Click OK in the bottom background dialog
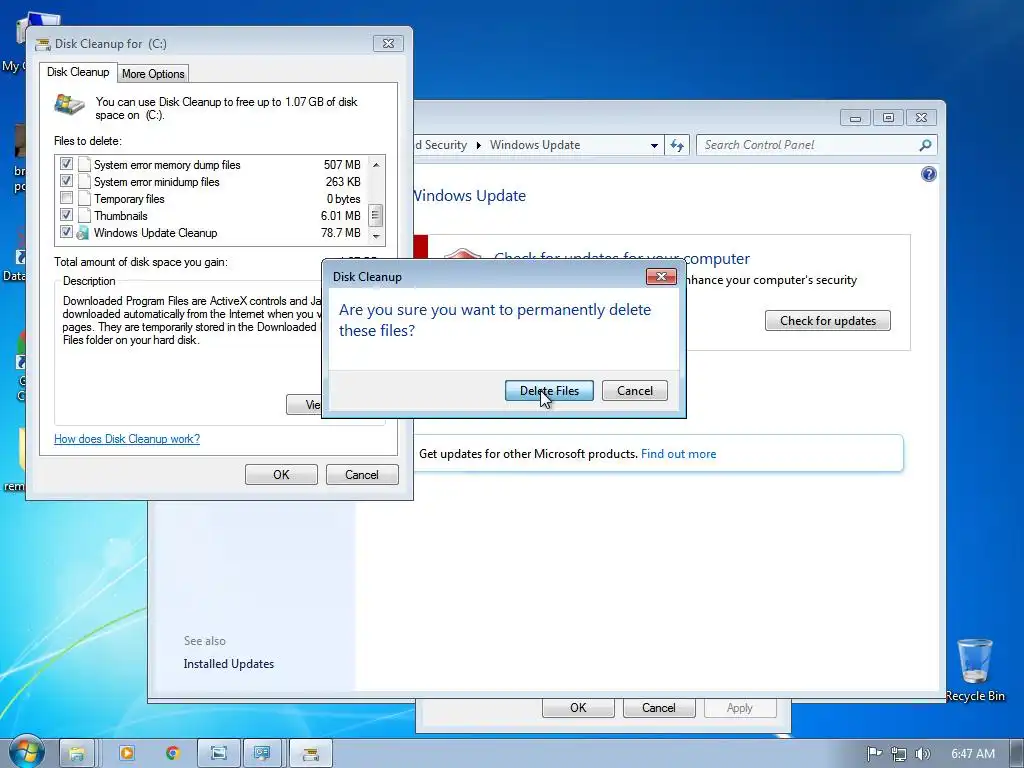The width and height of the screenshot is (1024, 768). 578,708
